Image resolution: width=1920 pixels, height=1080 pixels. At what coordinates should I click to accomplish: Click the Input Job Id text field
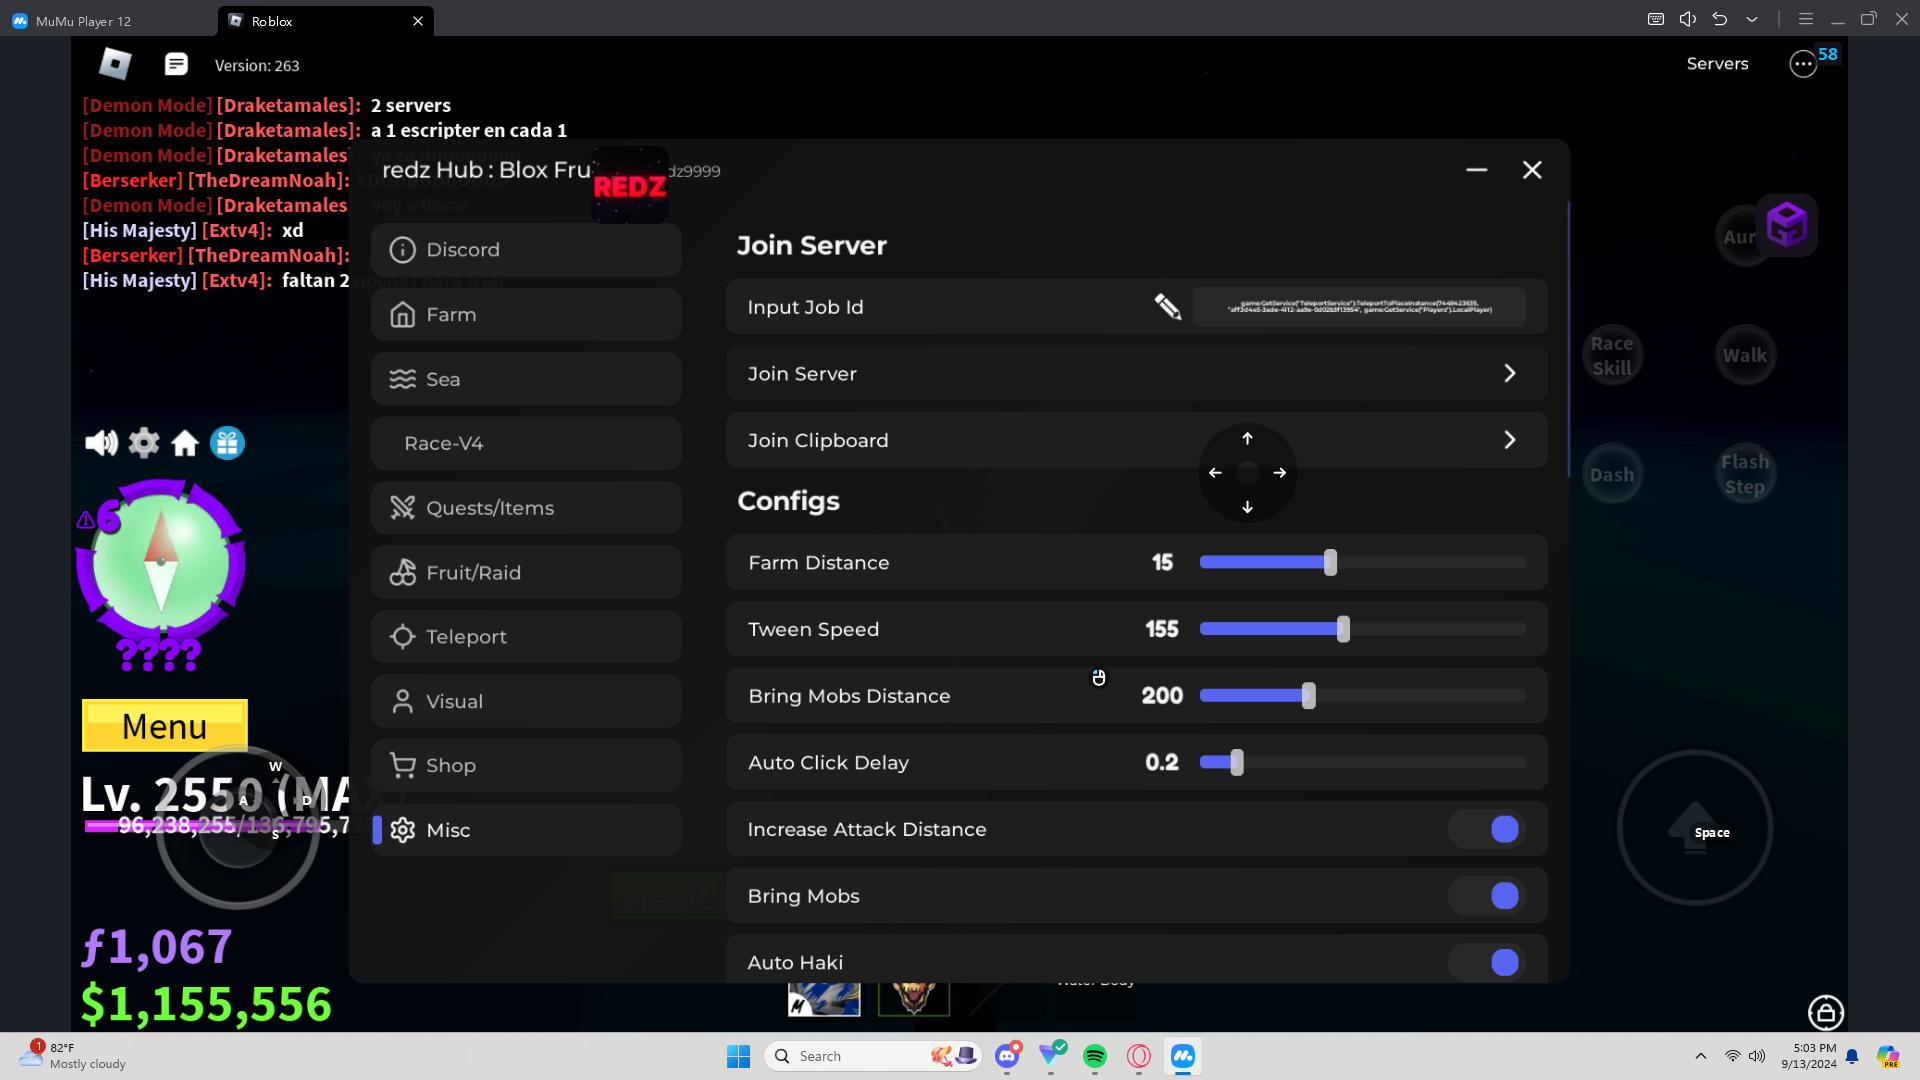[1359, 306]
